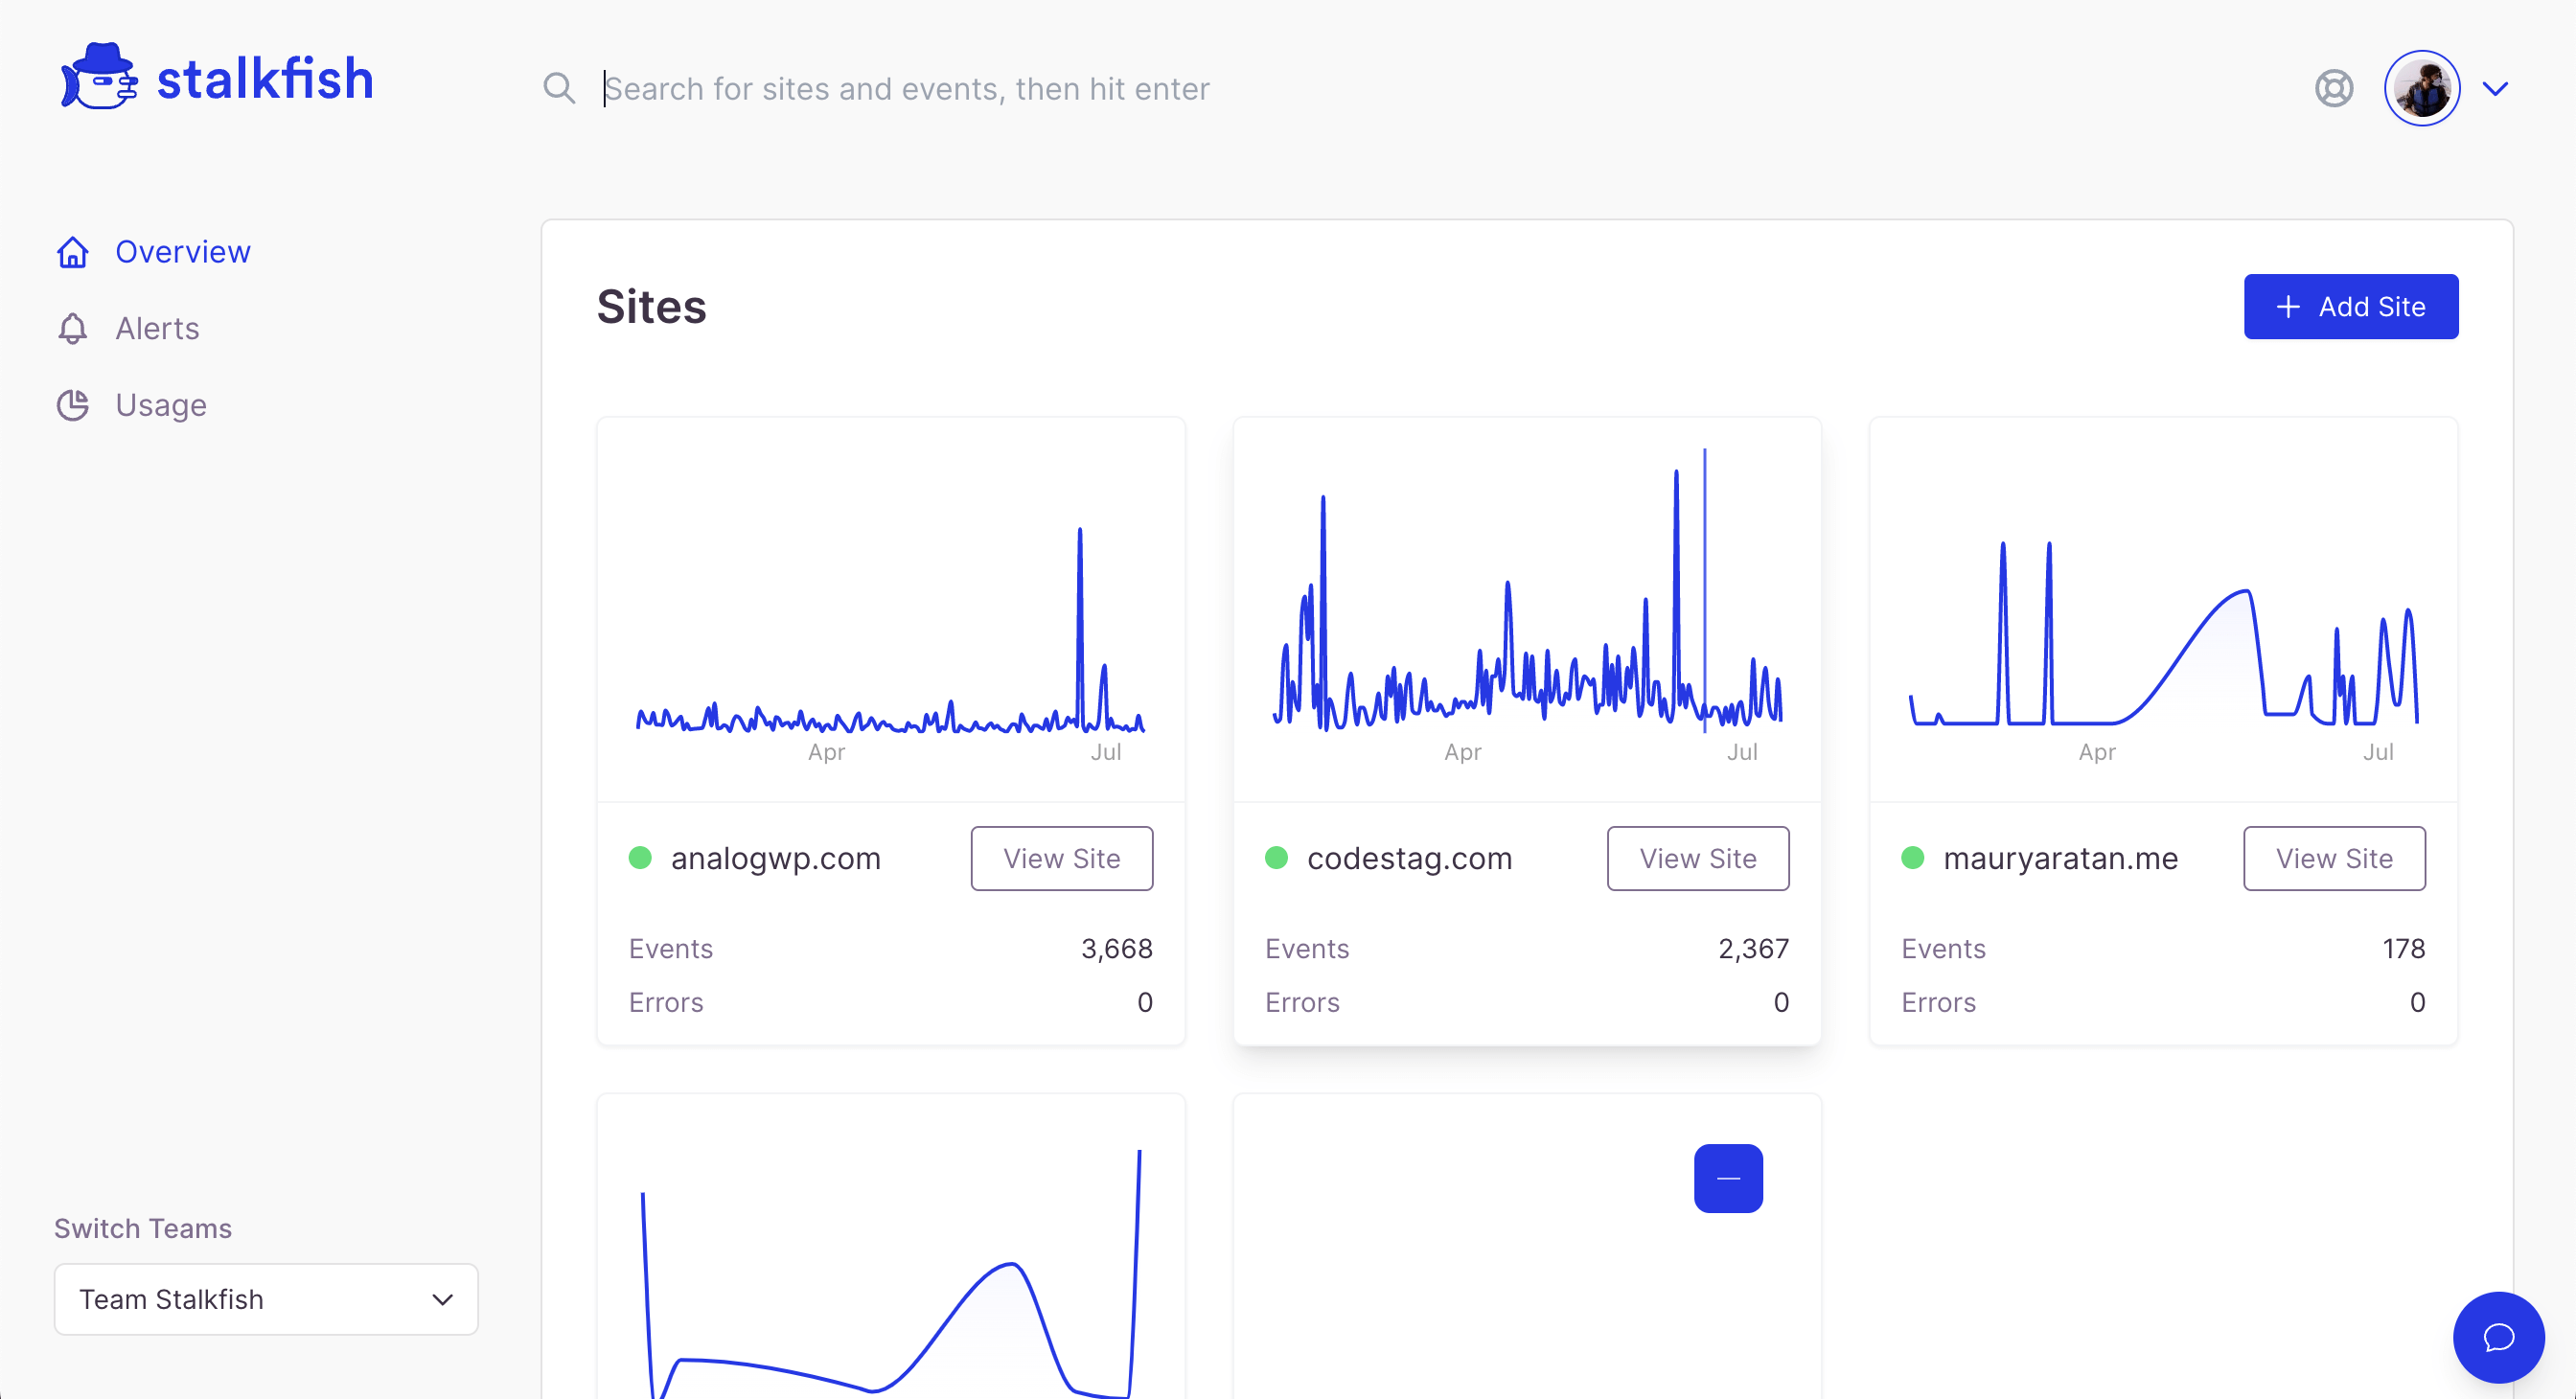Click the Usage pie chart icon
The height and width of the screenshot is (1399, 2576).
tap(72, 405)
